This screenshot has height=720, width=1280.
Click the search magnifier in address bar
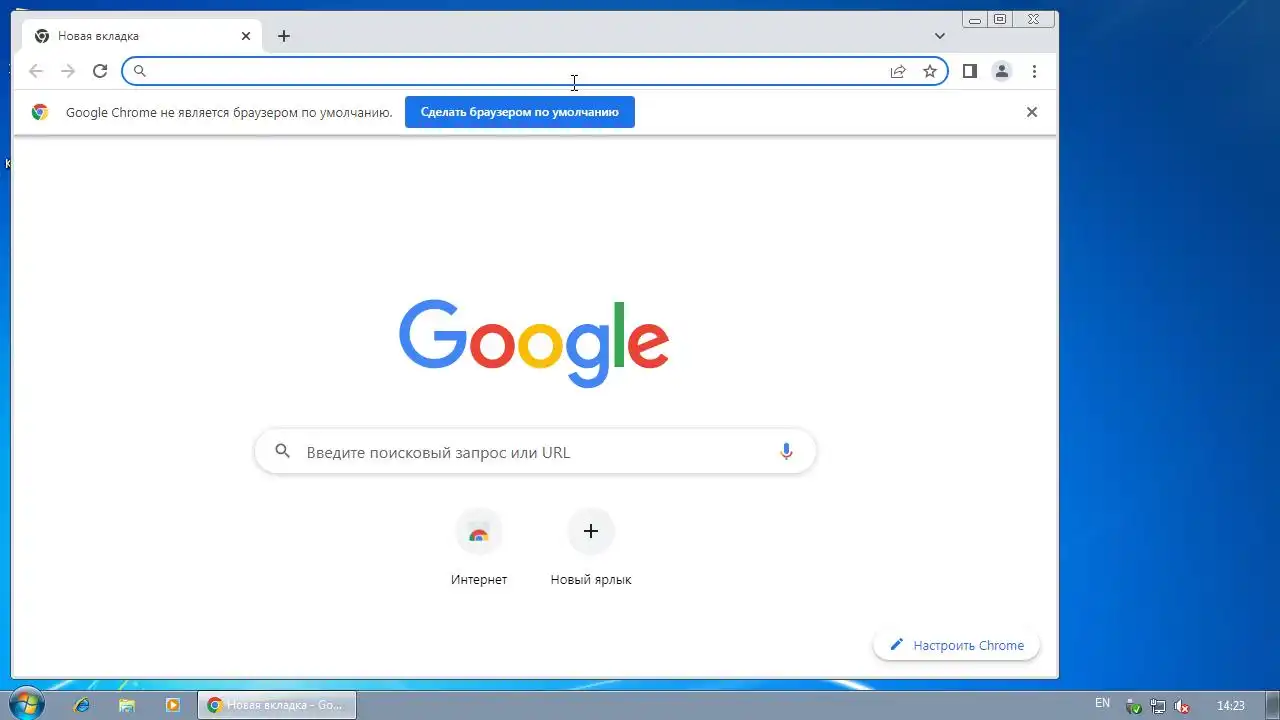[x=140, y=71]
